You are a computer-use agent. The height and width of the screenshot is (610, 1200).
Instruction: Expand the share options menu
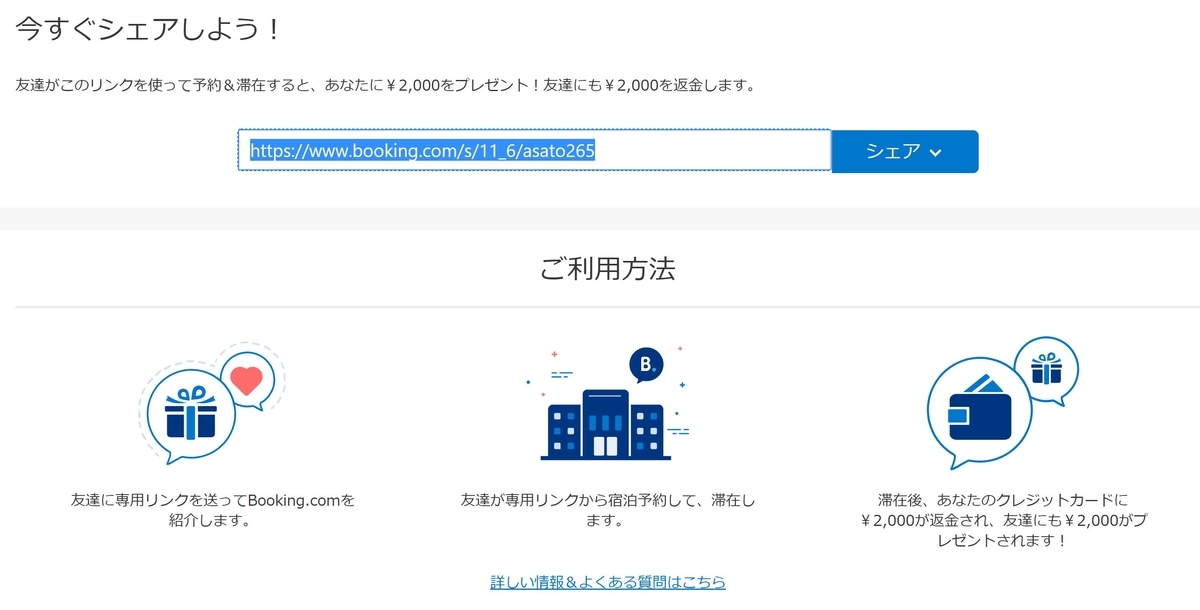coord(904,152)
